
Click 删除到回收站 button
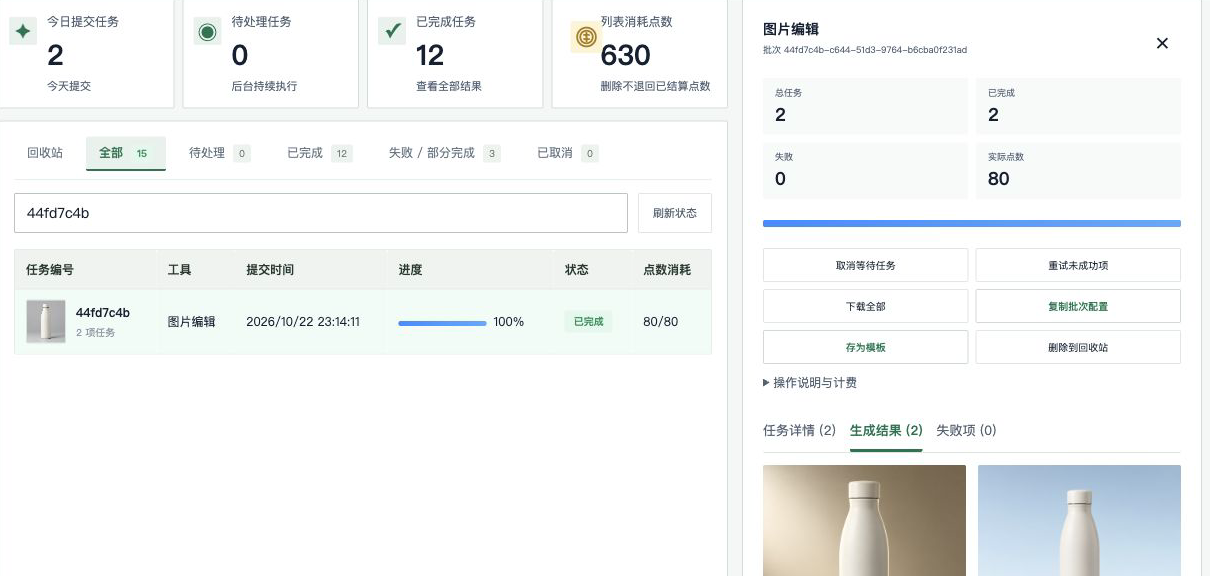tap(1078, 347)
